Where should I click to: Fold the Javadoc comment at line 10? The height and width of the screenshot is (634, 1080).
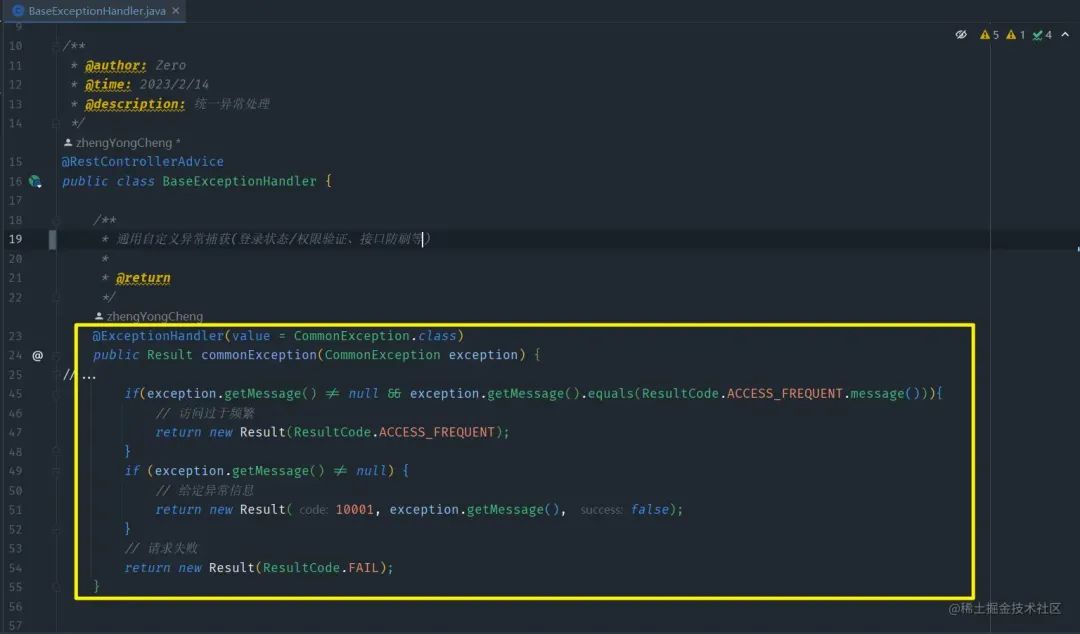(56, 46)
